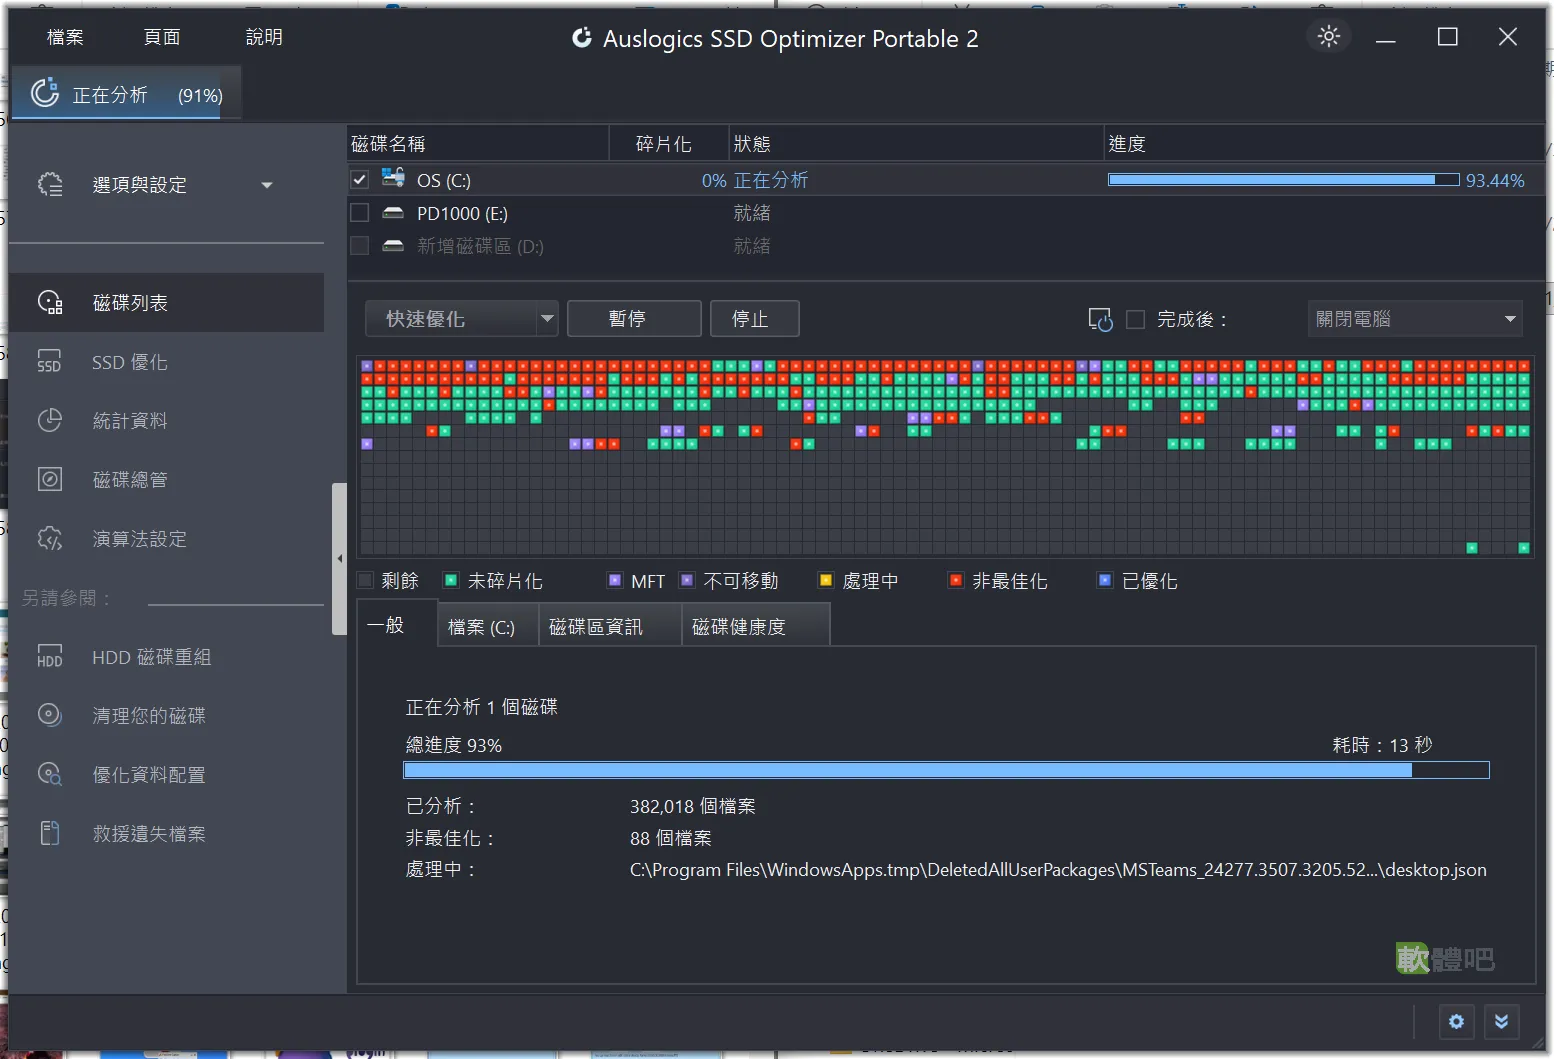This screenshot has height=1059, width=1554.
Task: Click the desktop.json processing file path
Action: coord(1058,870)
